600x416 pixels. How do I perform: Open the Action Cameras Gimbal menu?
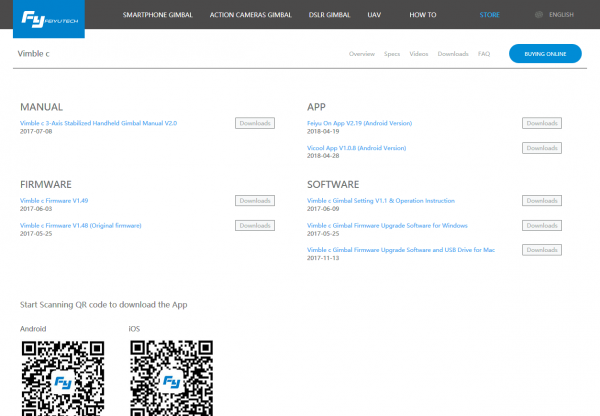tap(251, 15)
